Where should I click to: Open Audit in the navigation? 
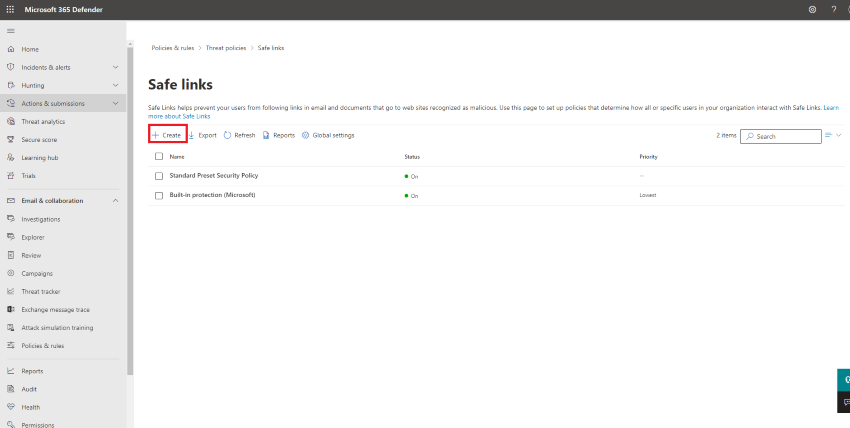coord(29,389)
